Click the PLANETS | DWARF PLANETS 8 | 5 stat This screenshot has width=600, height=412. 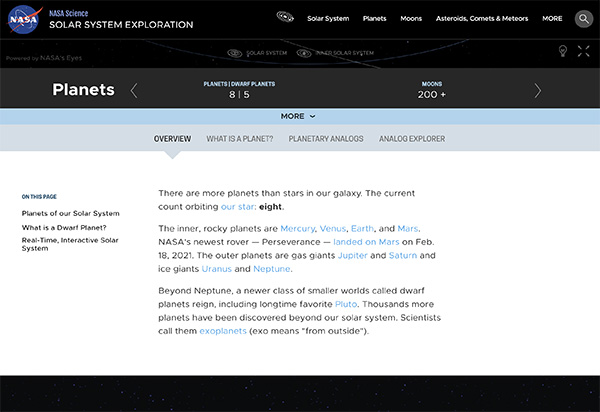[x=239, y=90]
